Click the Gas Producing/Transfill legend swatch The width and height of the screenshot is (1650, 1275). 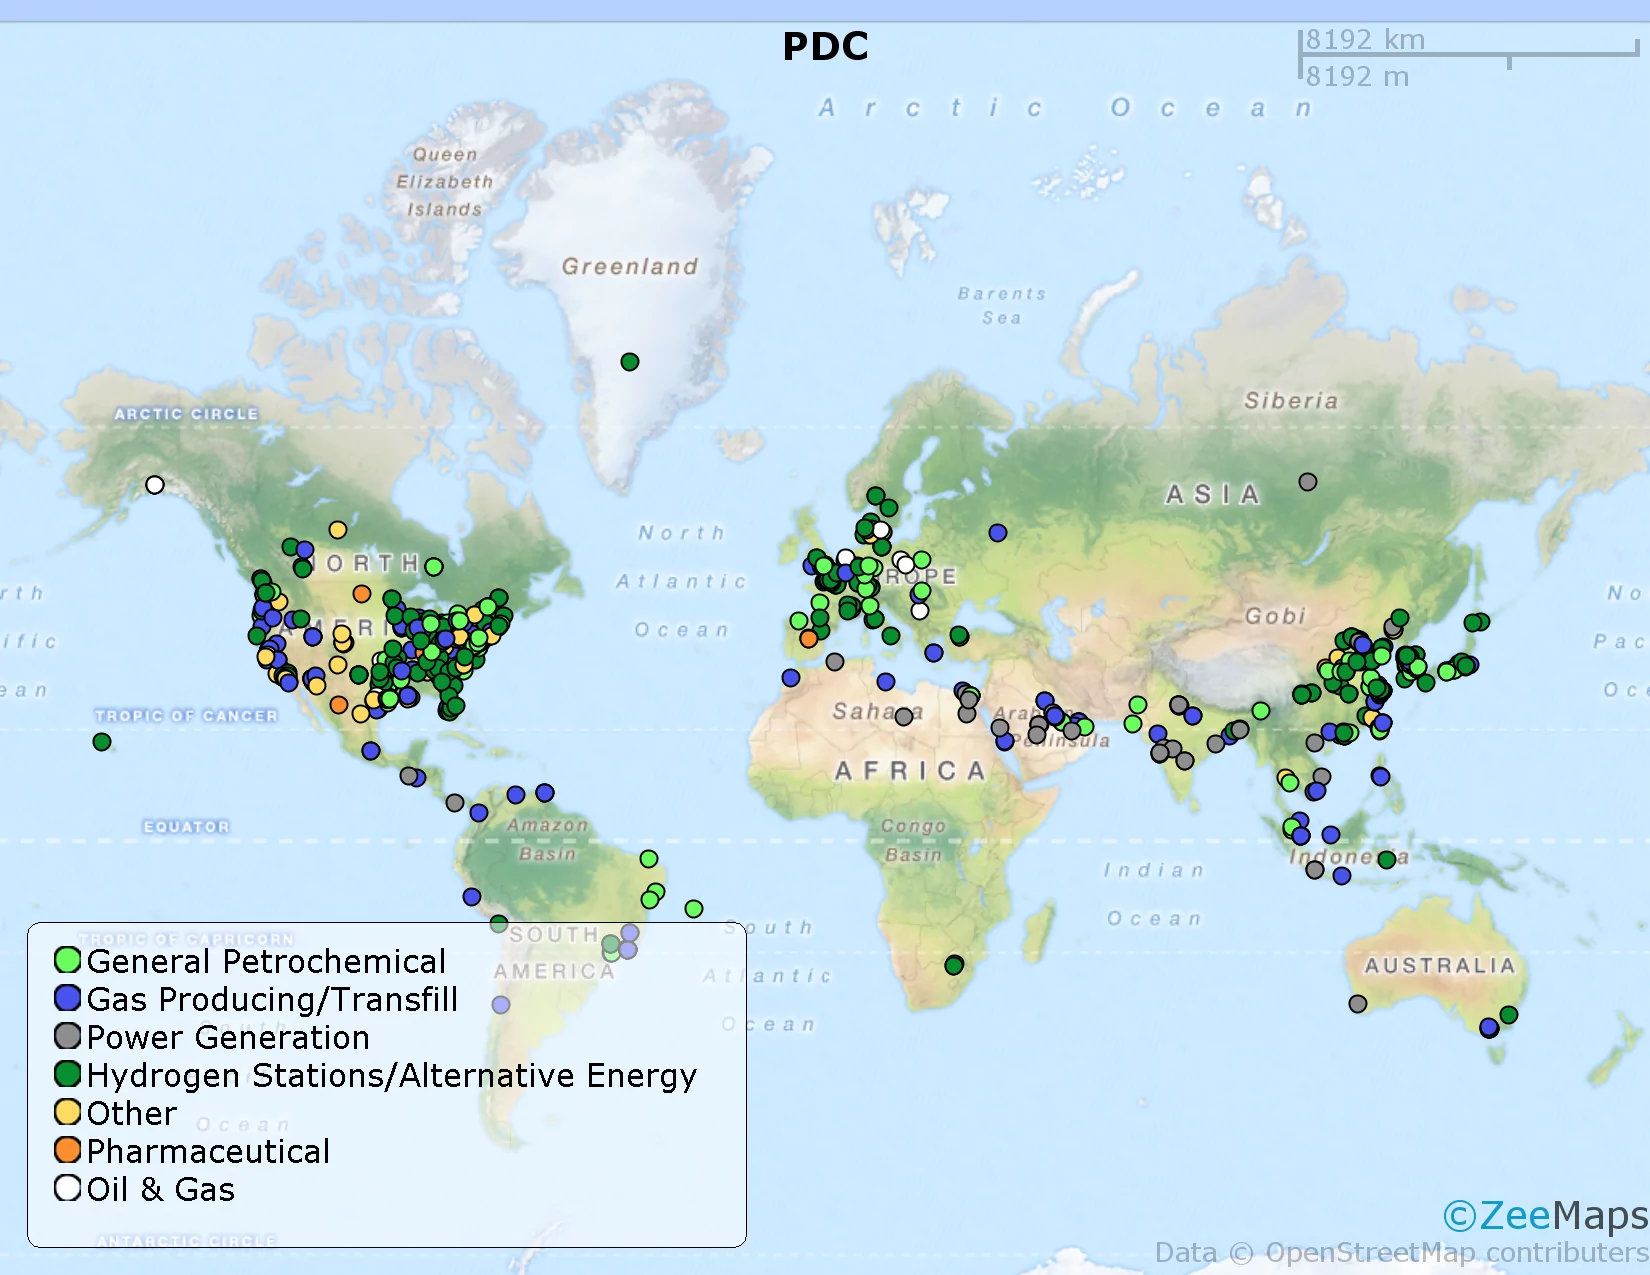tap(68, 998)
